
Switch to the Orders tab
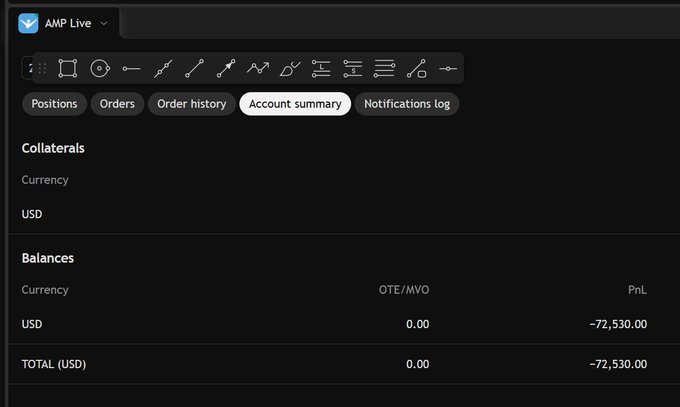pyautogui.click(x=117, y=104)
